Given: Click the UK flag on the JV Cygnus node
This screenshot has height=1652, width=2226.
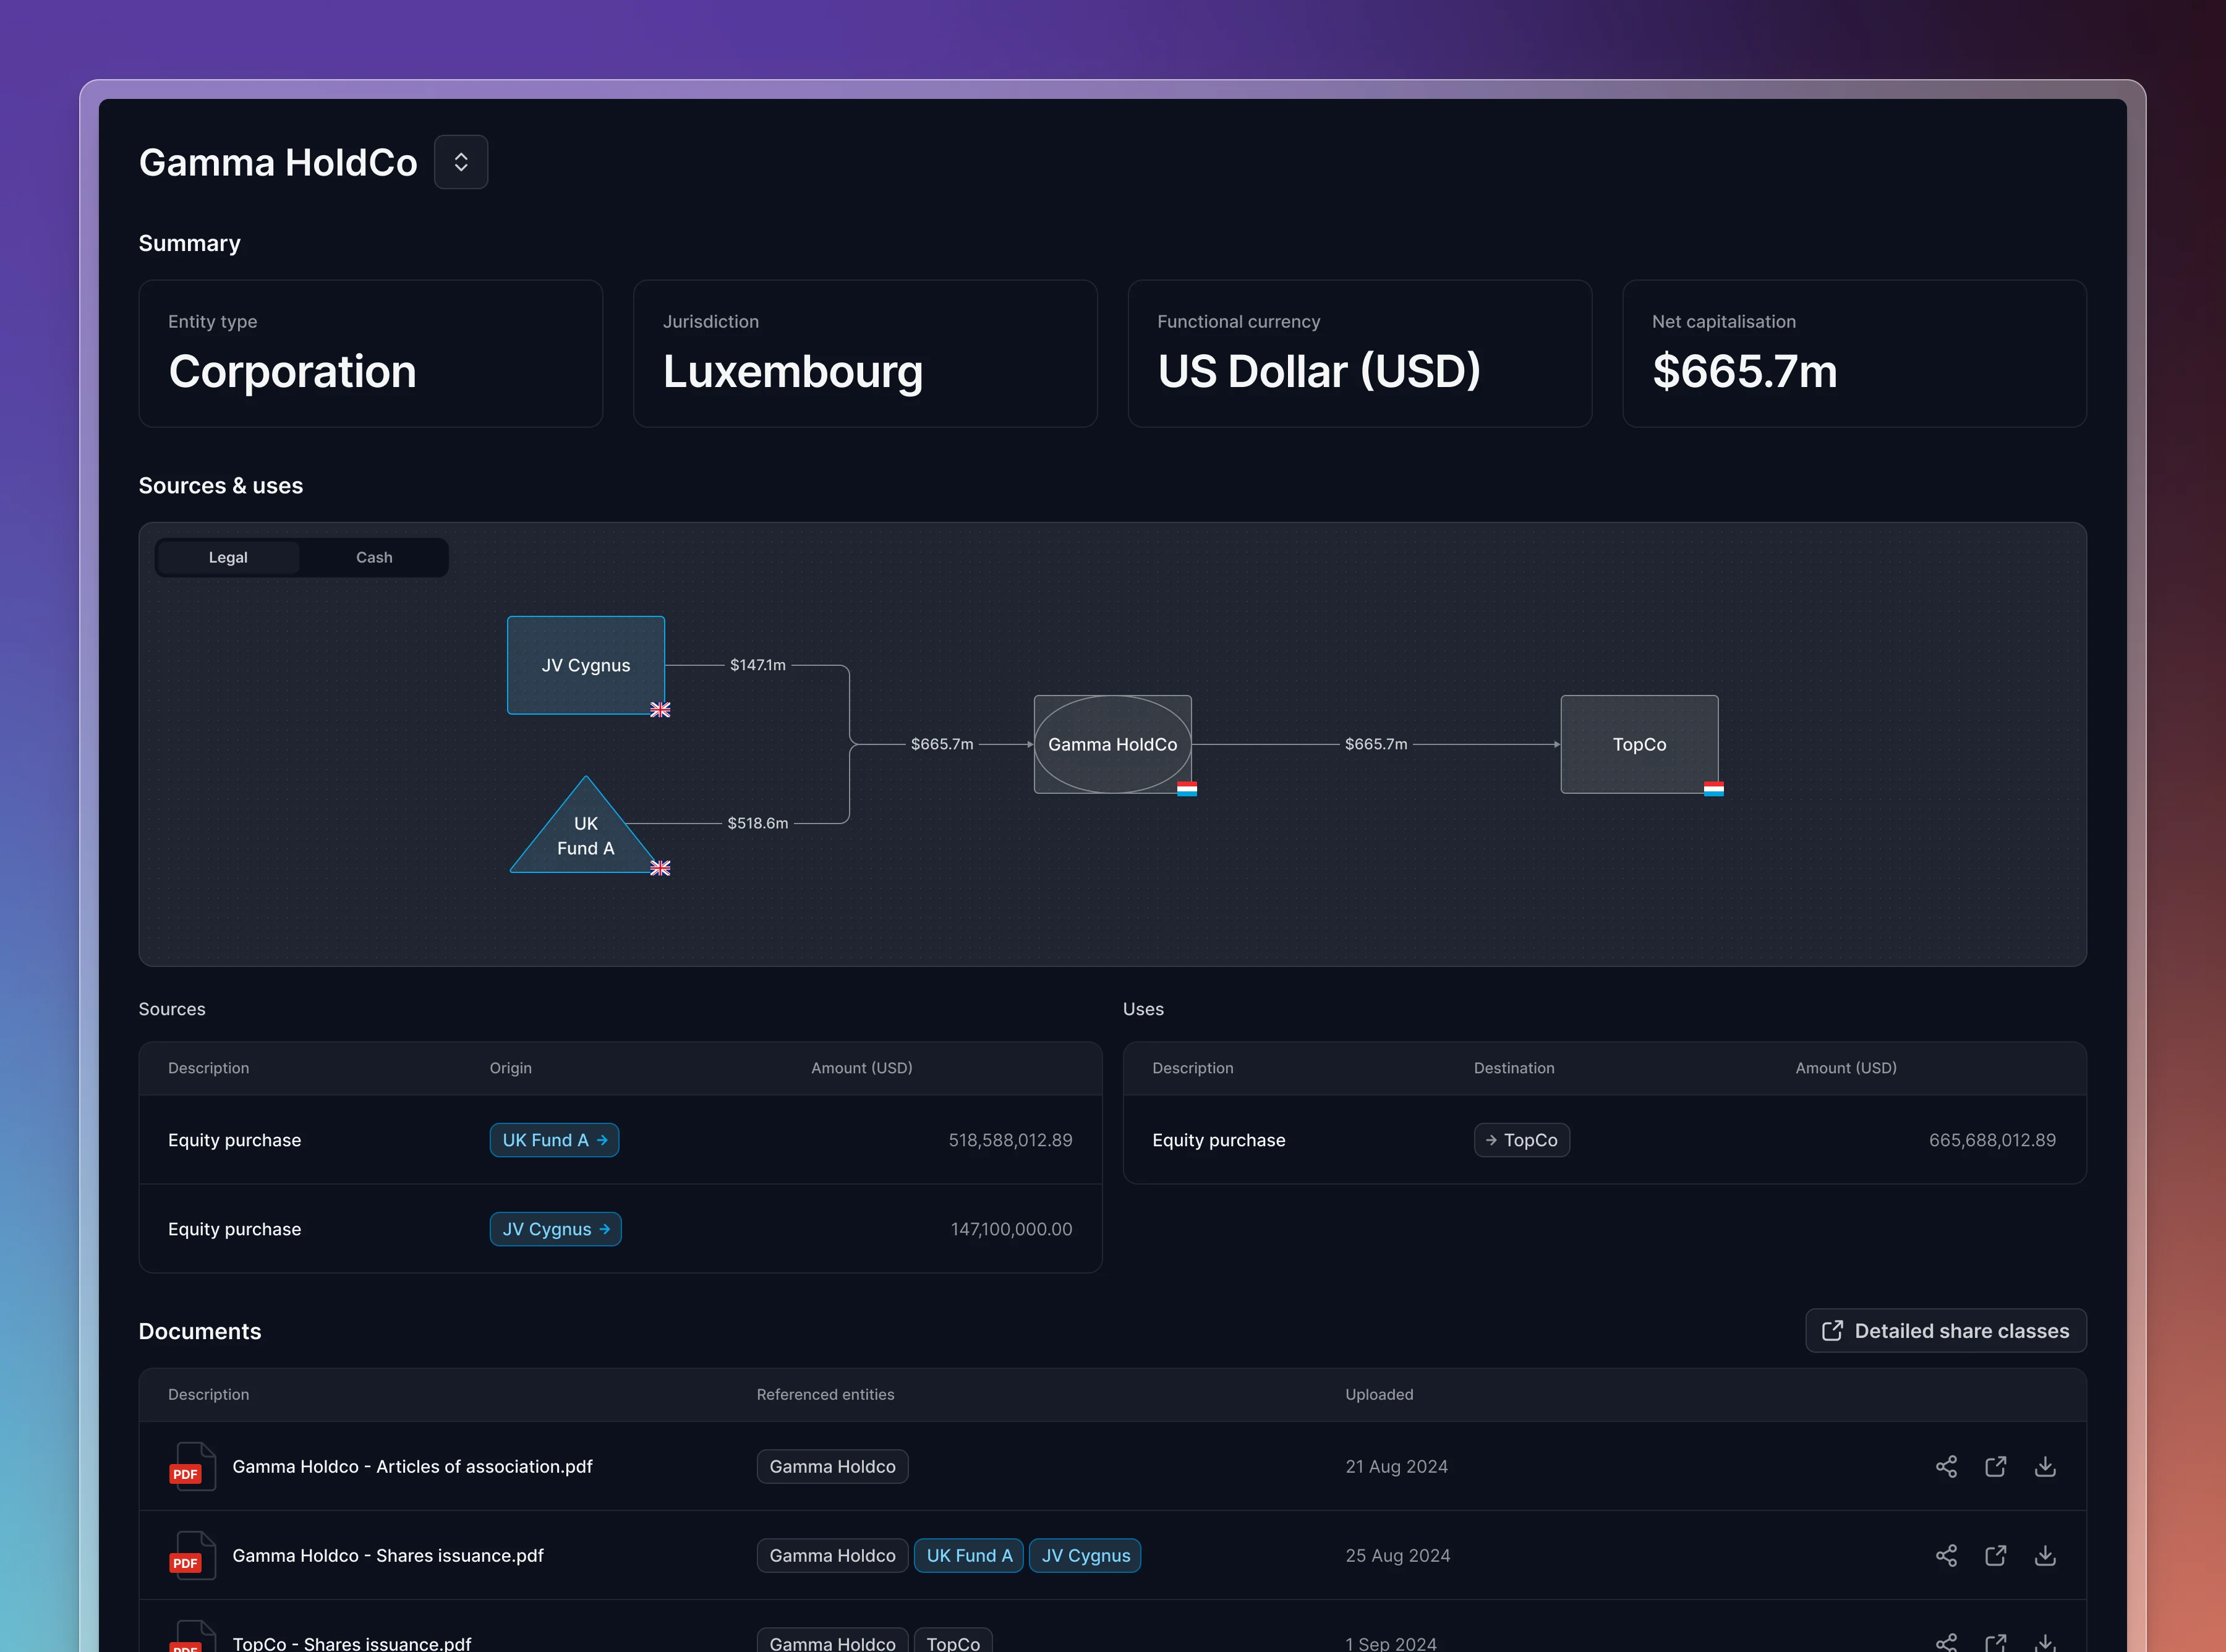Looking at the screenshot, I should click(x=660, y=710).
